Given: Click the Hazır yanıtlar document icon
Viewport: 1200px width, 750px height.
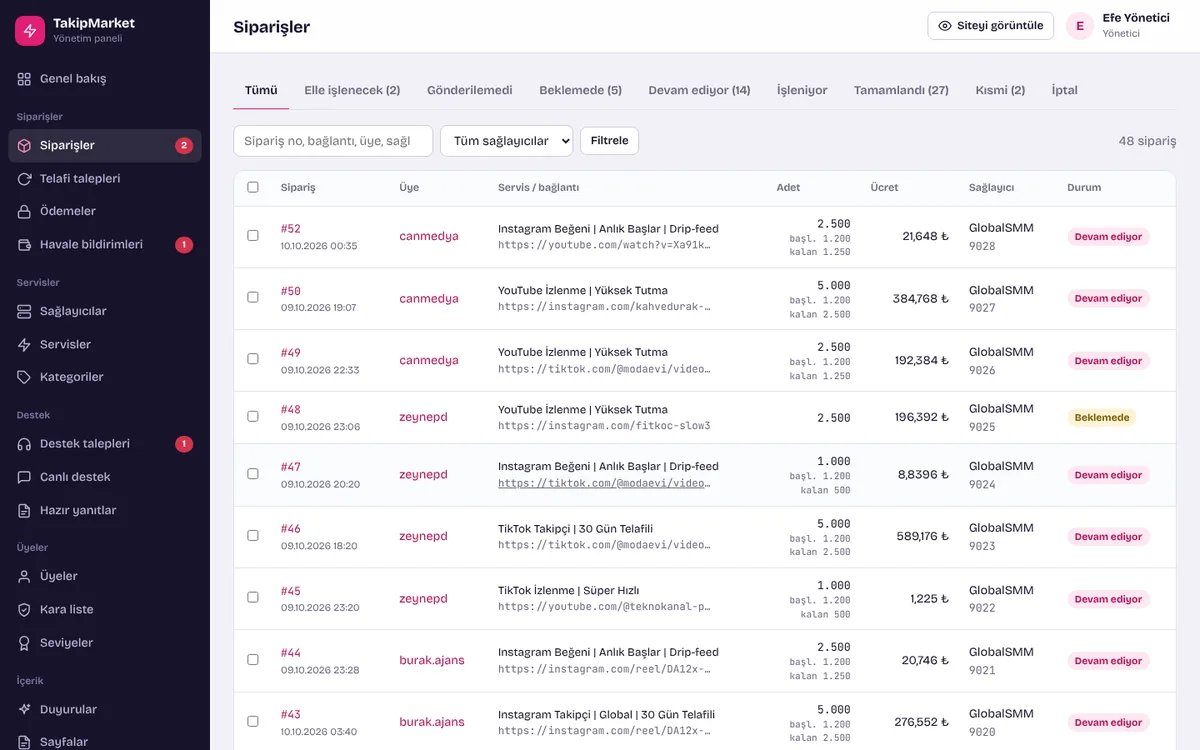Looking at the screenshot, I should [x=24, y=510].
